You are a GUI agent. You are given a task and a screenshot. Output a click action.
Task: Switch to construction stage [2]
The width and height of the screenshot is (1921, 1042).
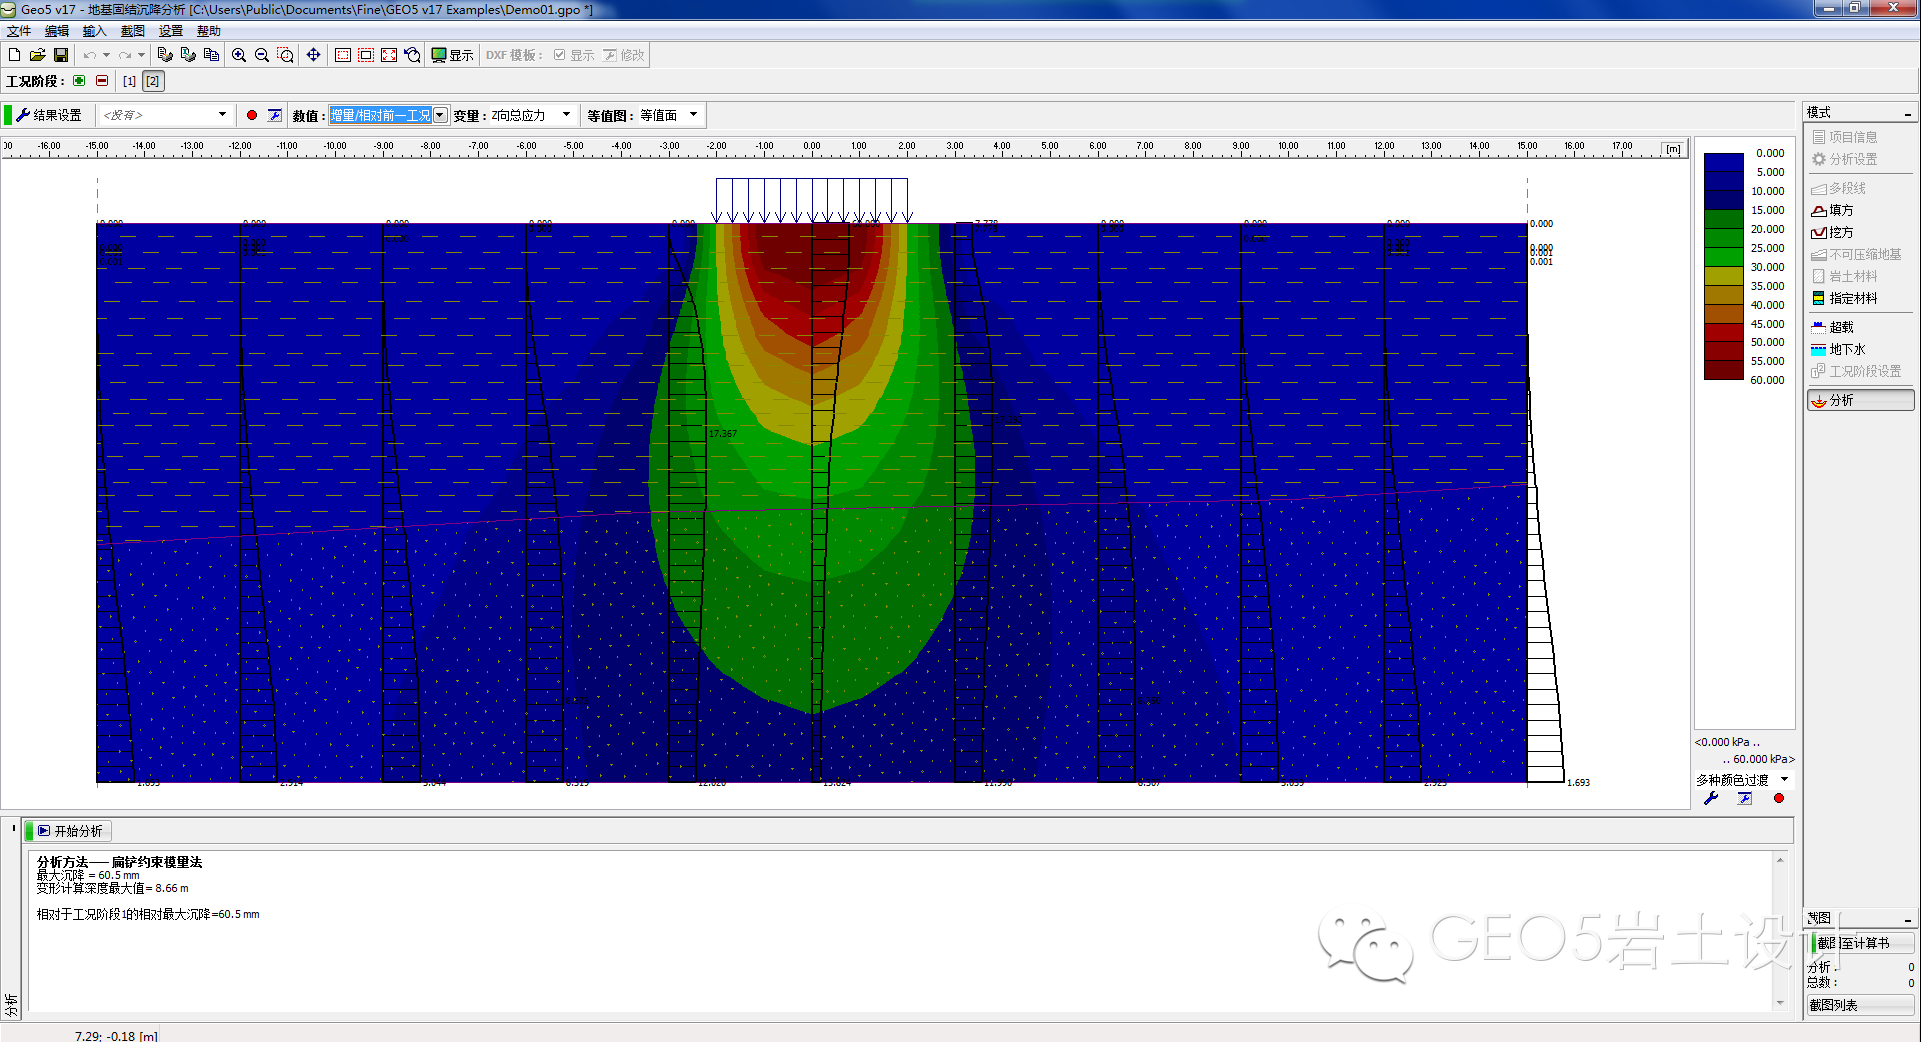click(152, 81)
